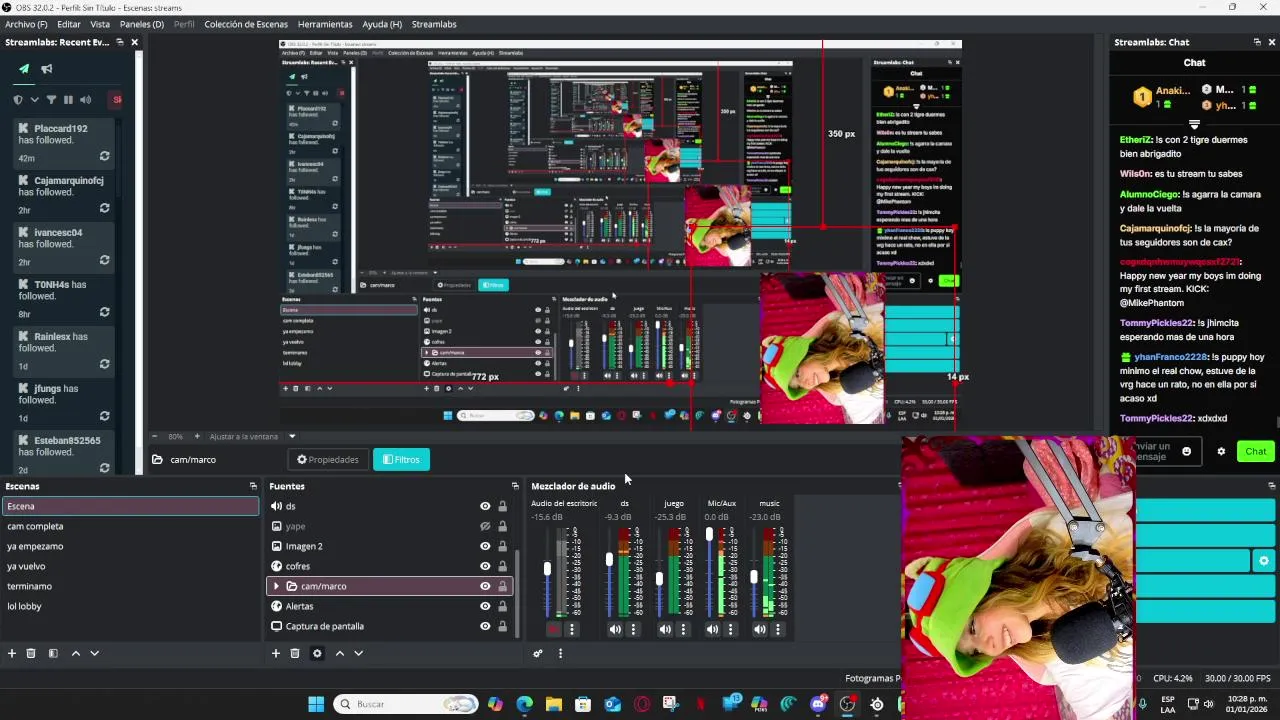
Task: Open options menu for ds audio channel
Action: [x=633, y=629]
